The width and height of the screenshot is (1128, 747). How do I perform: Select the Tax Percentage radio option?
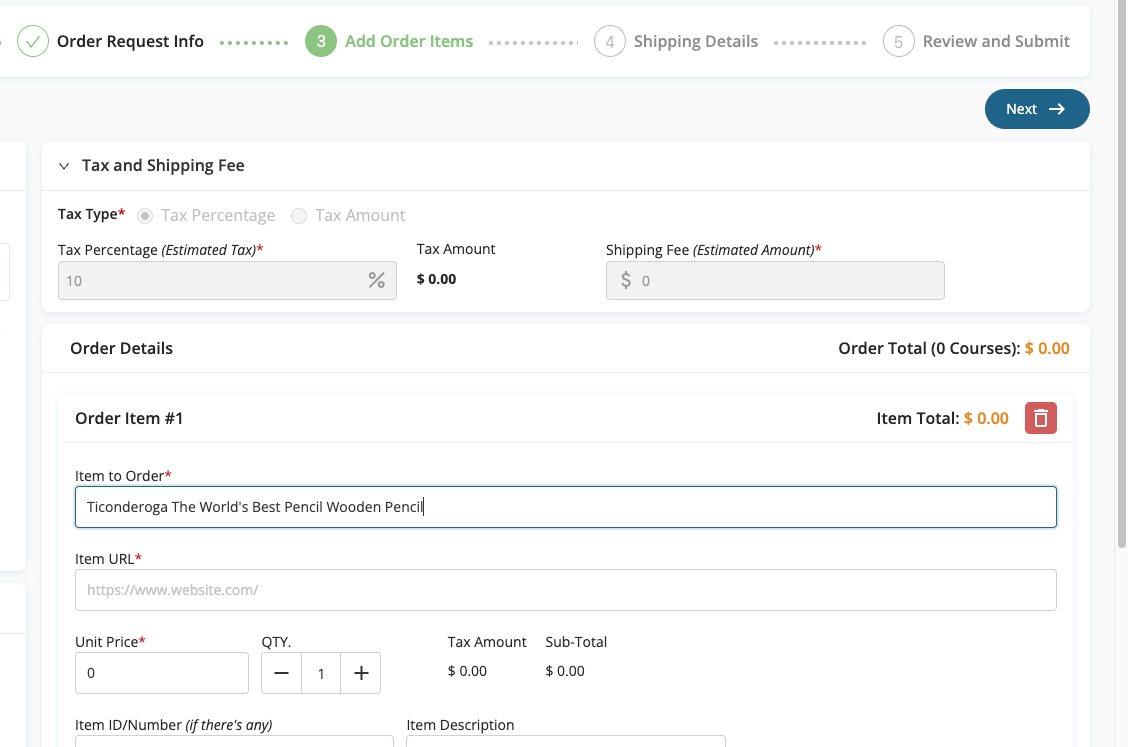[145, 216]
